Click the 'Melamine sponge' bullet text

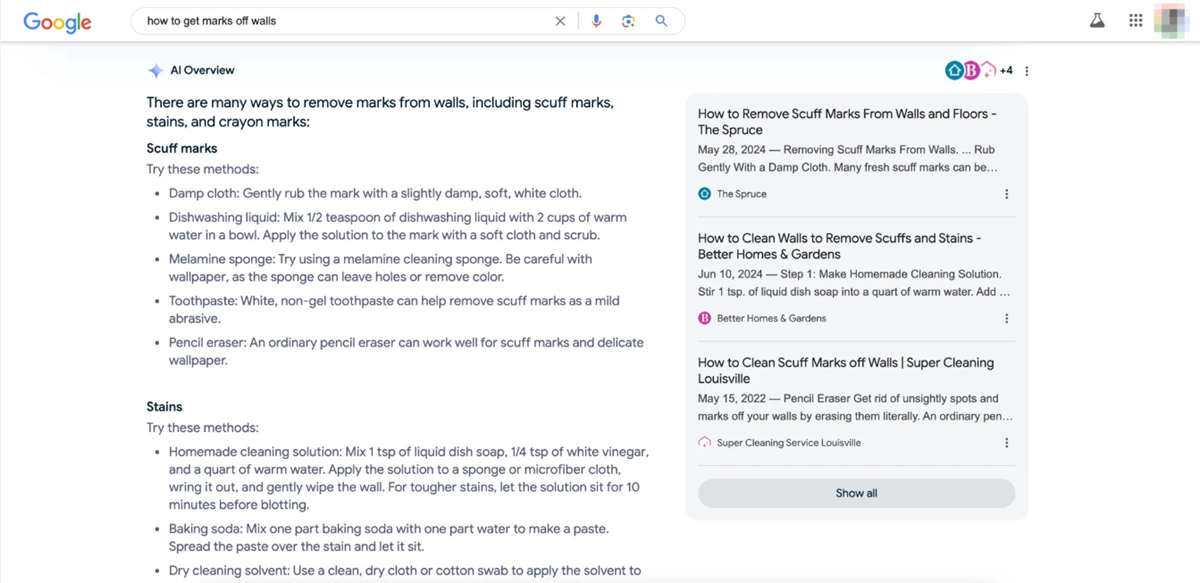tap(380, 268)
